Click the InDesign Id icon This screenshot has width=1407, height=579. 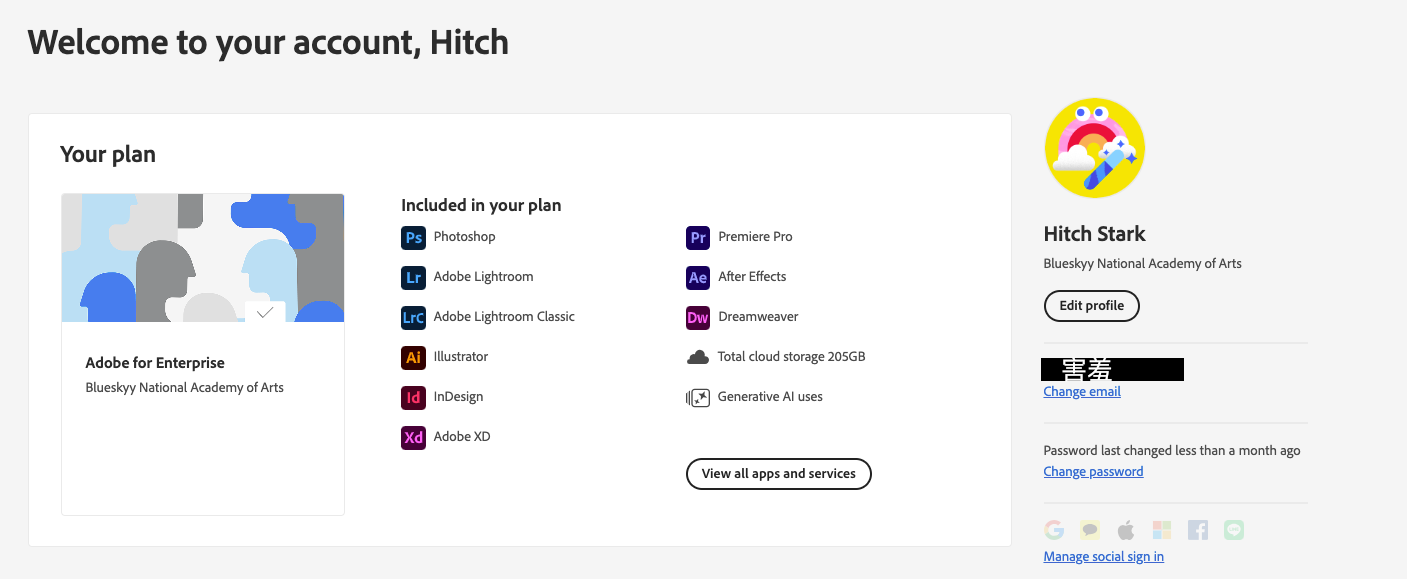click(x=413, y=397)
